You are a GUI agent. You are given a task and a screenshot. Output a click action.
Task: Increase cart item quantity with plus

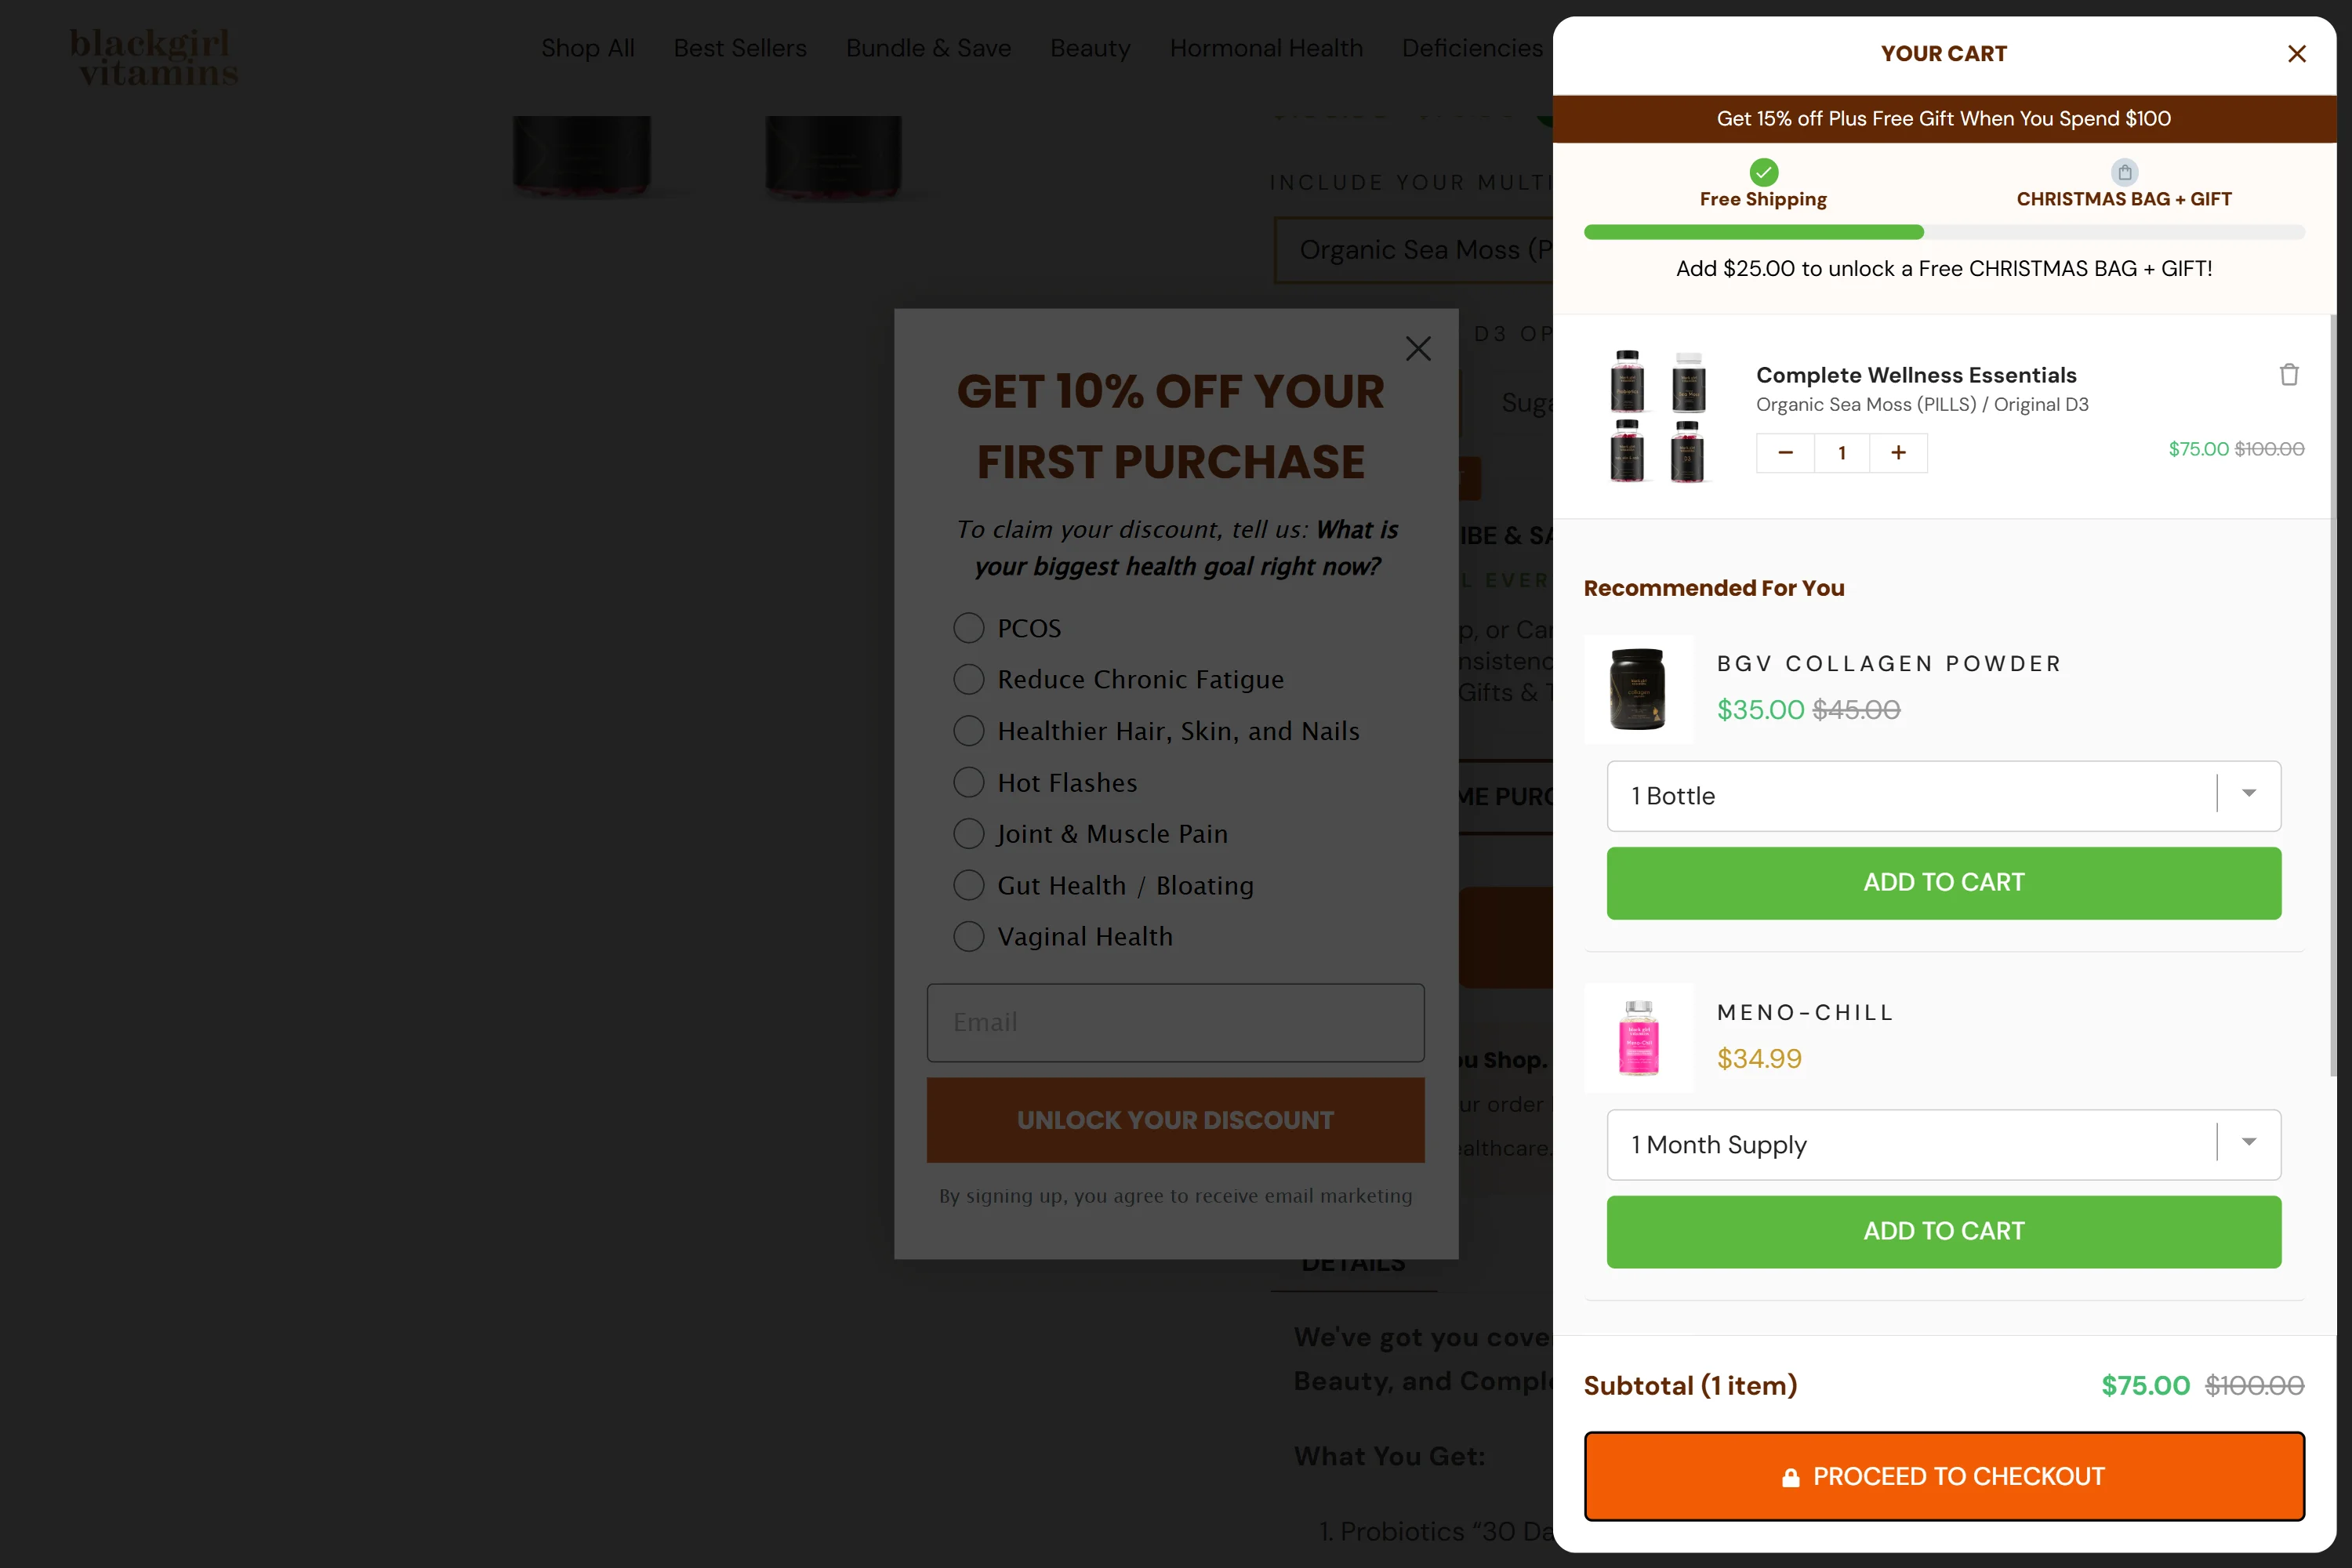[1898, 453]
